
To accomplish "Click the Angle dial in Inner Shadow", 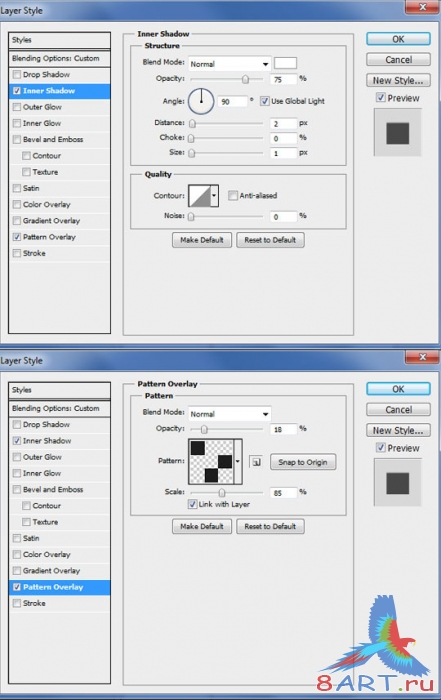I will tap(201, 101).
